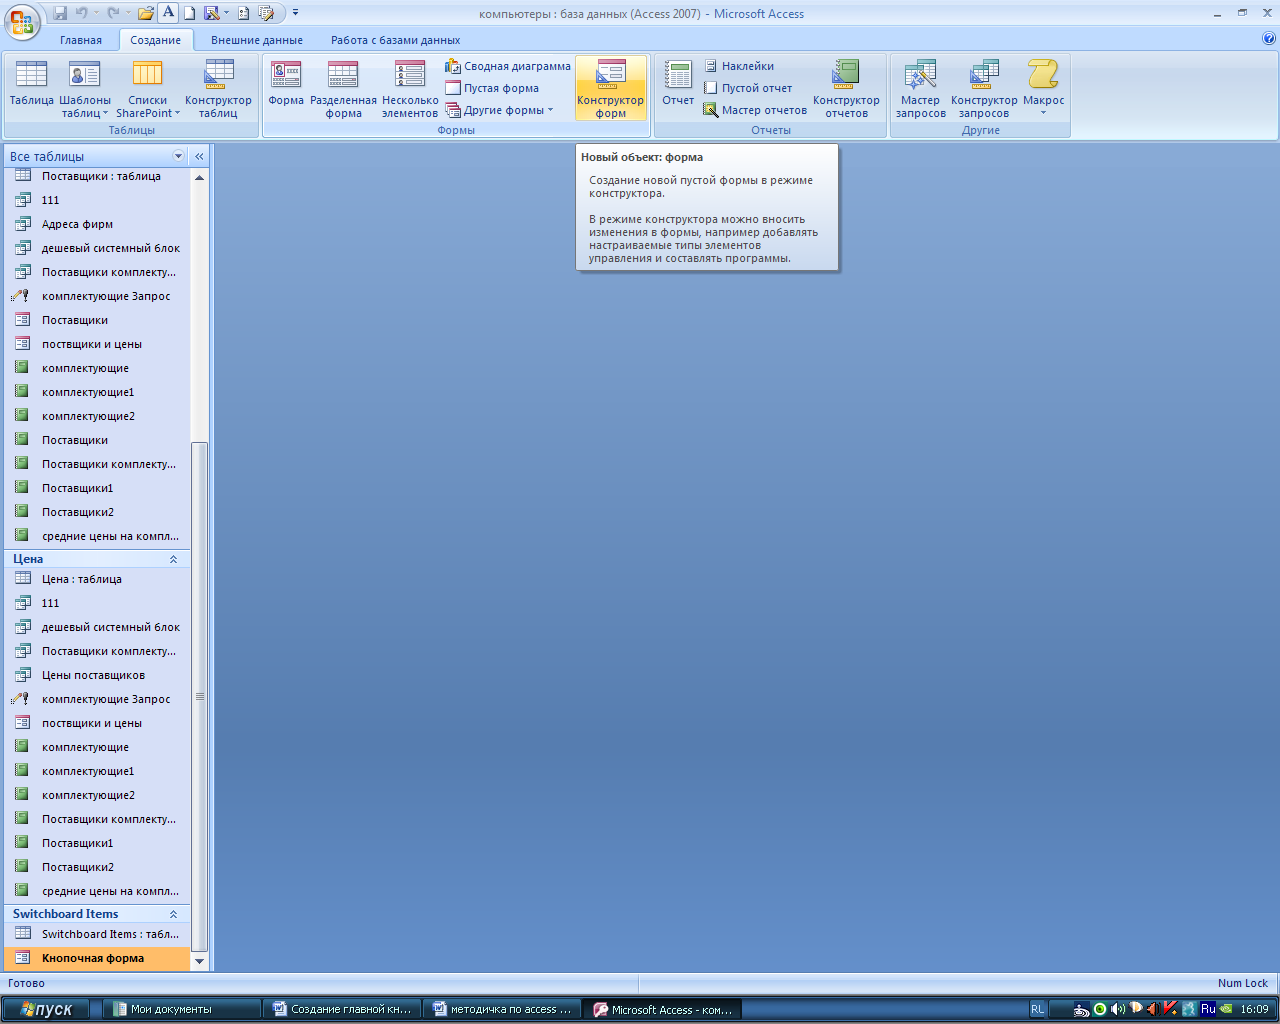Switch to Главная ribbon tab
The width and height of the screenshot is (1280, 1024).
click(x=81, y=40)
